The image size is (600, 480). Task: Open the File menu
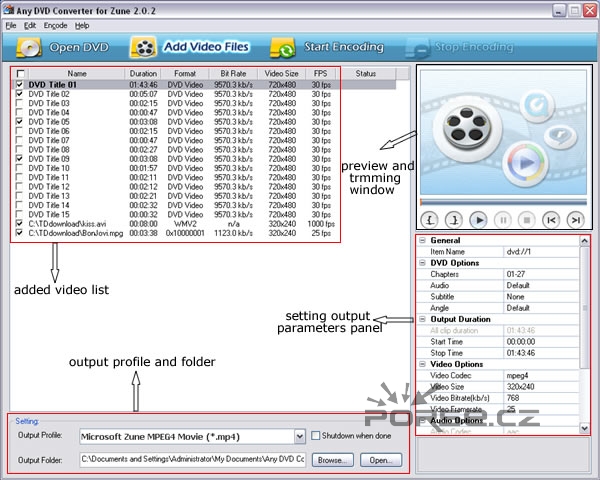click(x=11, y=26)
